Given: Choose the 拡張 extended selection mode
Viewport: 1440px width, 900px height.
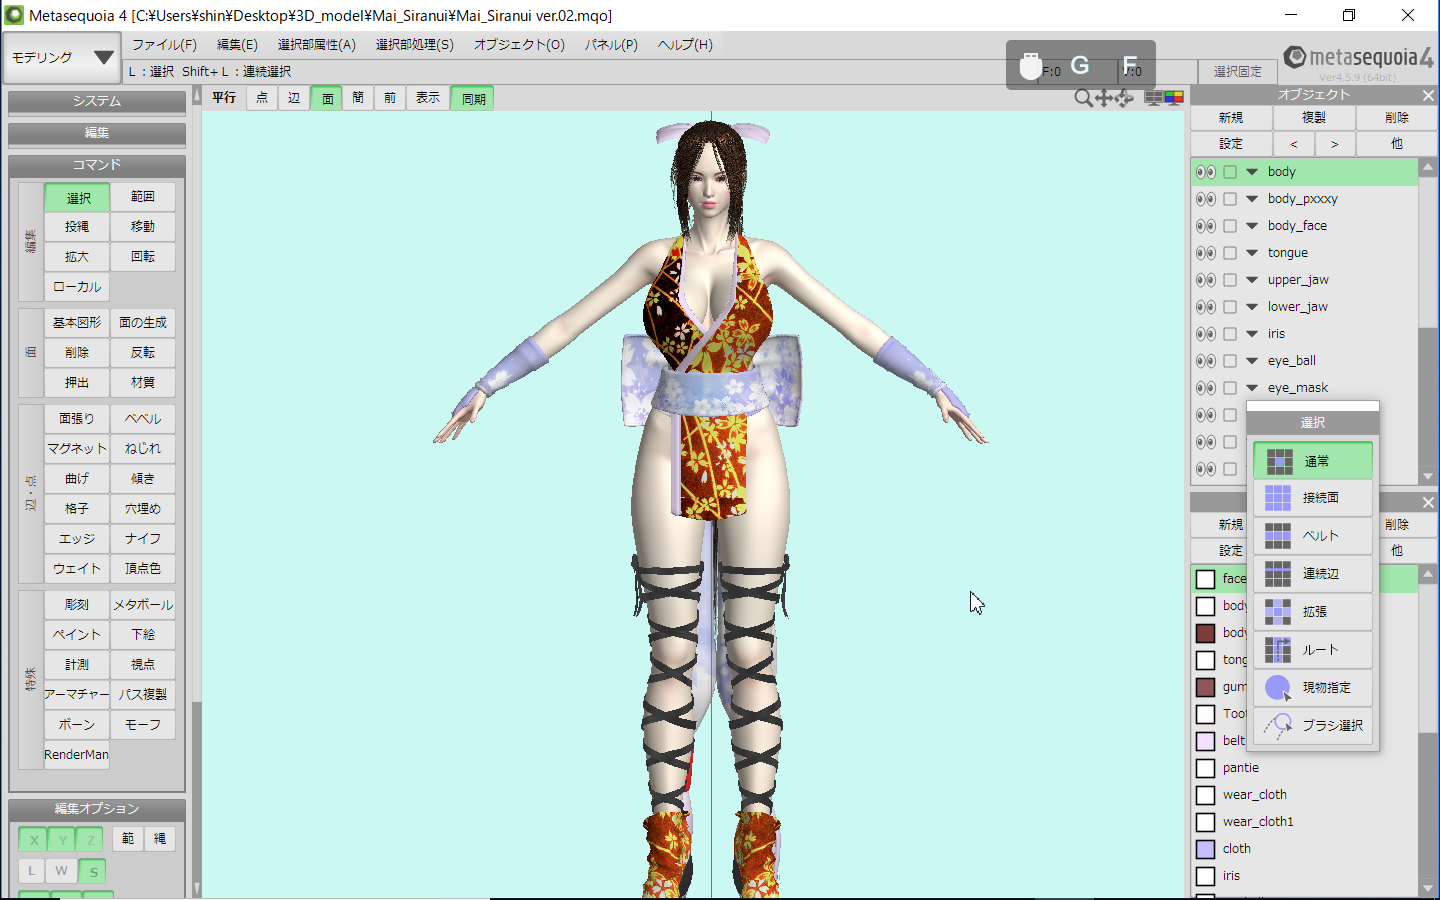Looking at the screenshot, I should (1312, 612).
